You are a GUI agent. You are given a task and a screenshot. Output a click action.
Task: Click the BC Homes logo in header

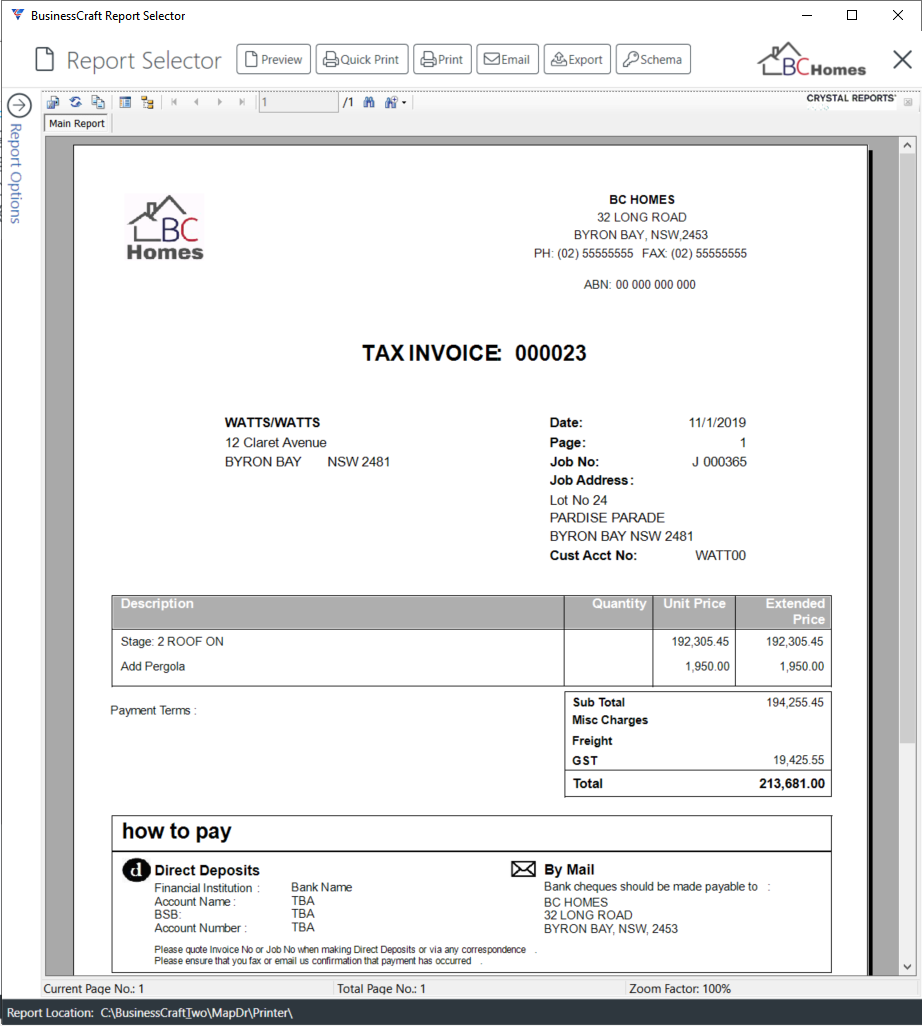[811, 60]
